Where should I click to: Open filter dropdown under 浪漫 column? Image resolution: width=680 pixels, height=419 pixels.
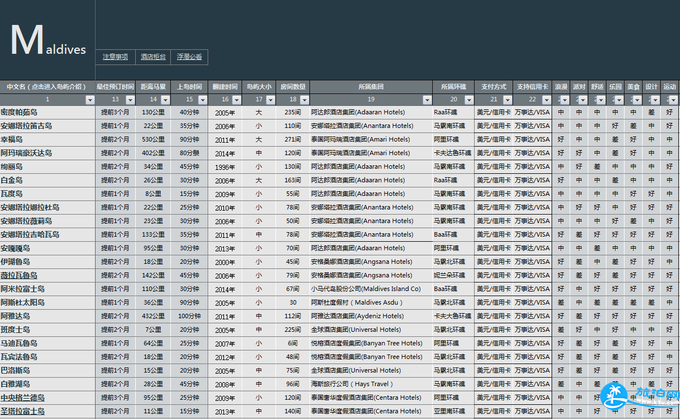point(564,100)
